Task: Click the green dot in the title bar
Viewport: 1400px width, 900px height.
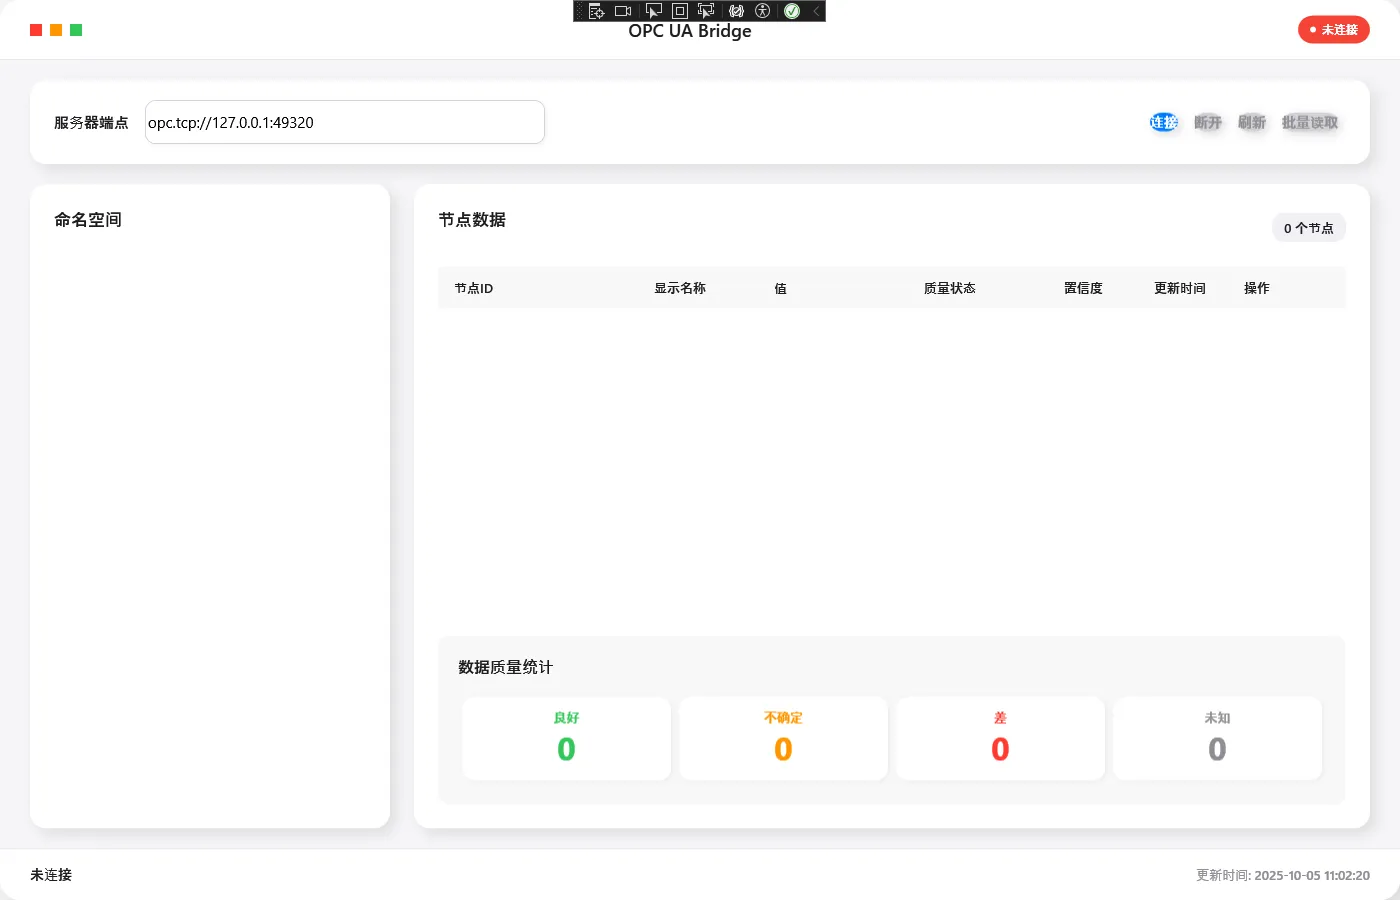Action: click(76, 30)
